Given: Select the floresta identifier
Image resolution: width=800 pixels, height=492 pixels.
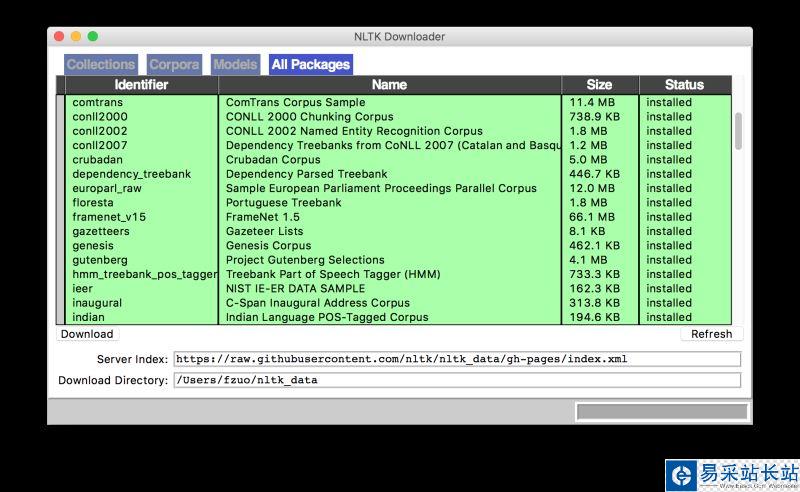Looking at the screenshot, I should point(93,202).
